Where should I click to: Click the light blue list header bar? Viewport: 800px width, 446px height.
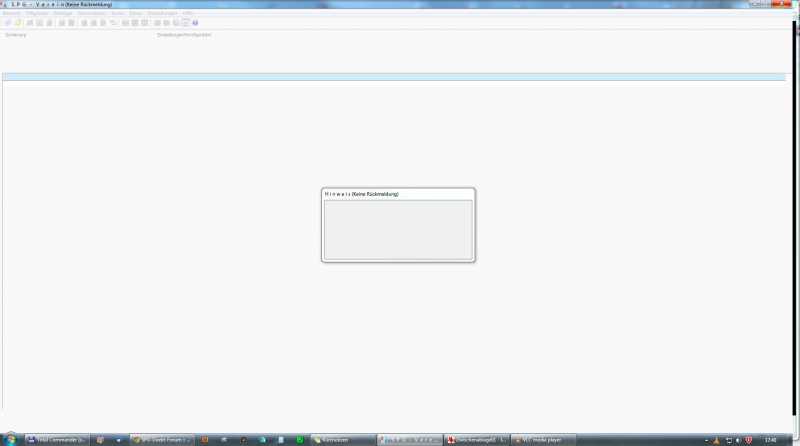[393, 76]
